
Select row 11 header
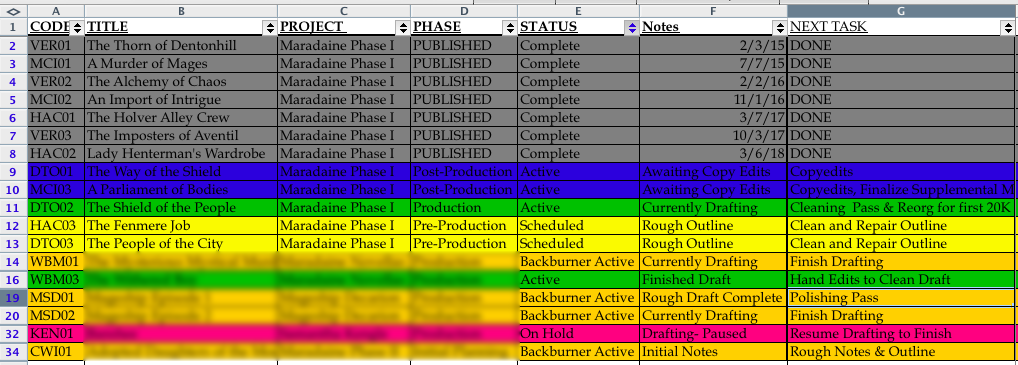(14, 208)
